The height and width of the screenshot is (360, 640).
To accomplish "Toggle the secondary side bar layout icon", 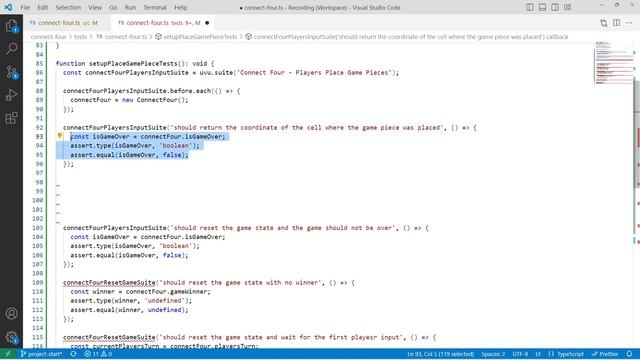I will pos(555,7).
